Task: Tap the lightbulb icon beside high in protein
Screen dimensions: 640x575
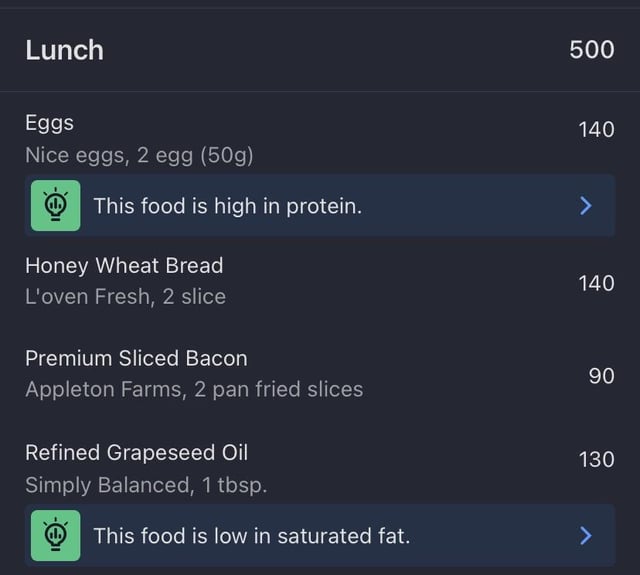Action: coord(56,205)
